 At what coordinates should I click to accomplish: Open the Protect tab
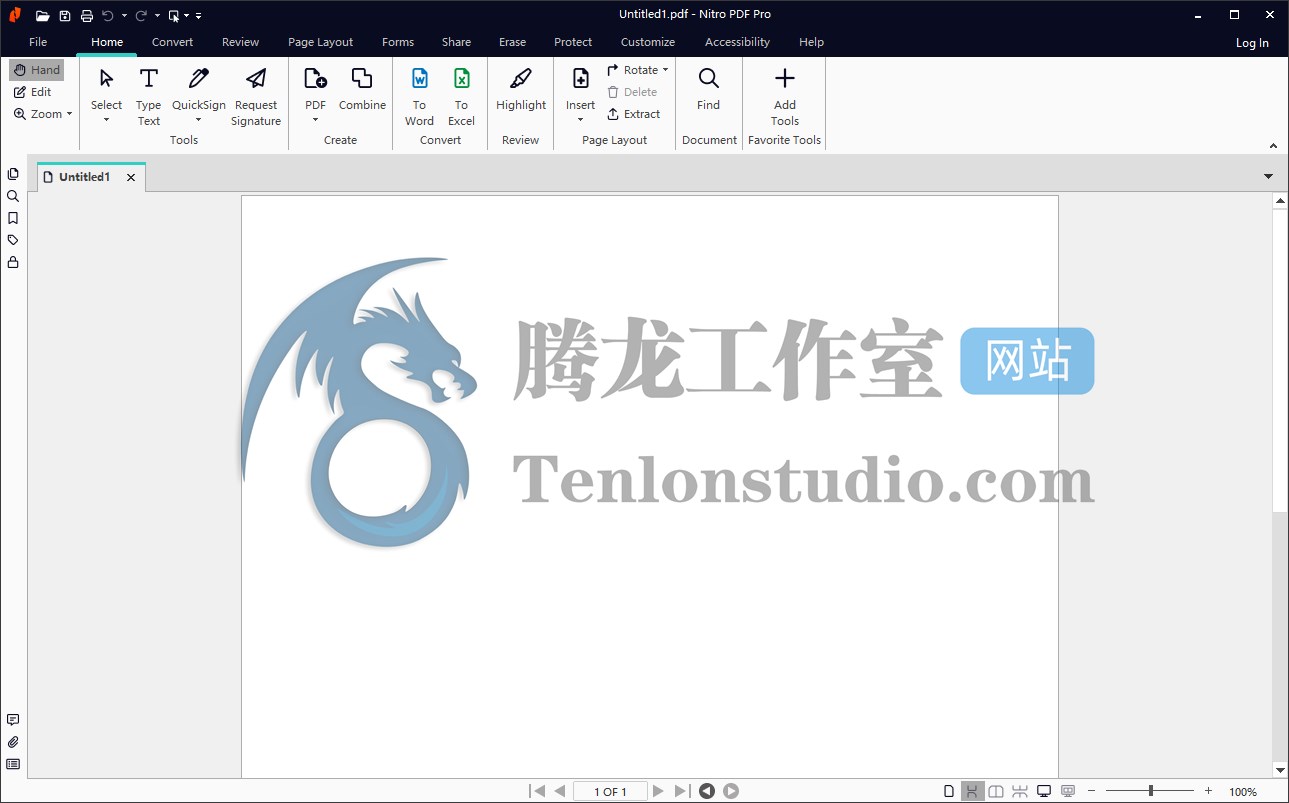[573, 42]
